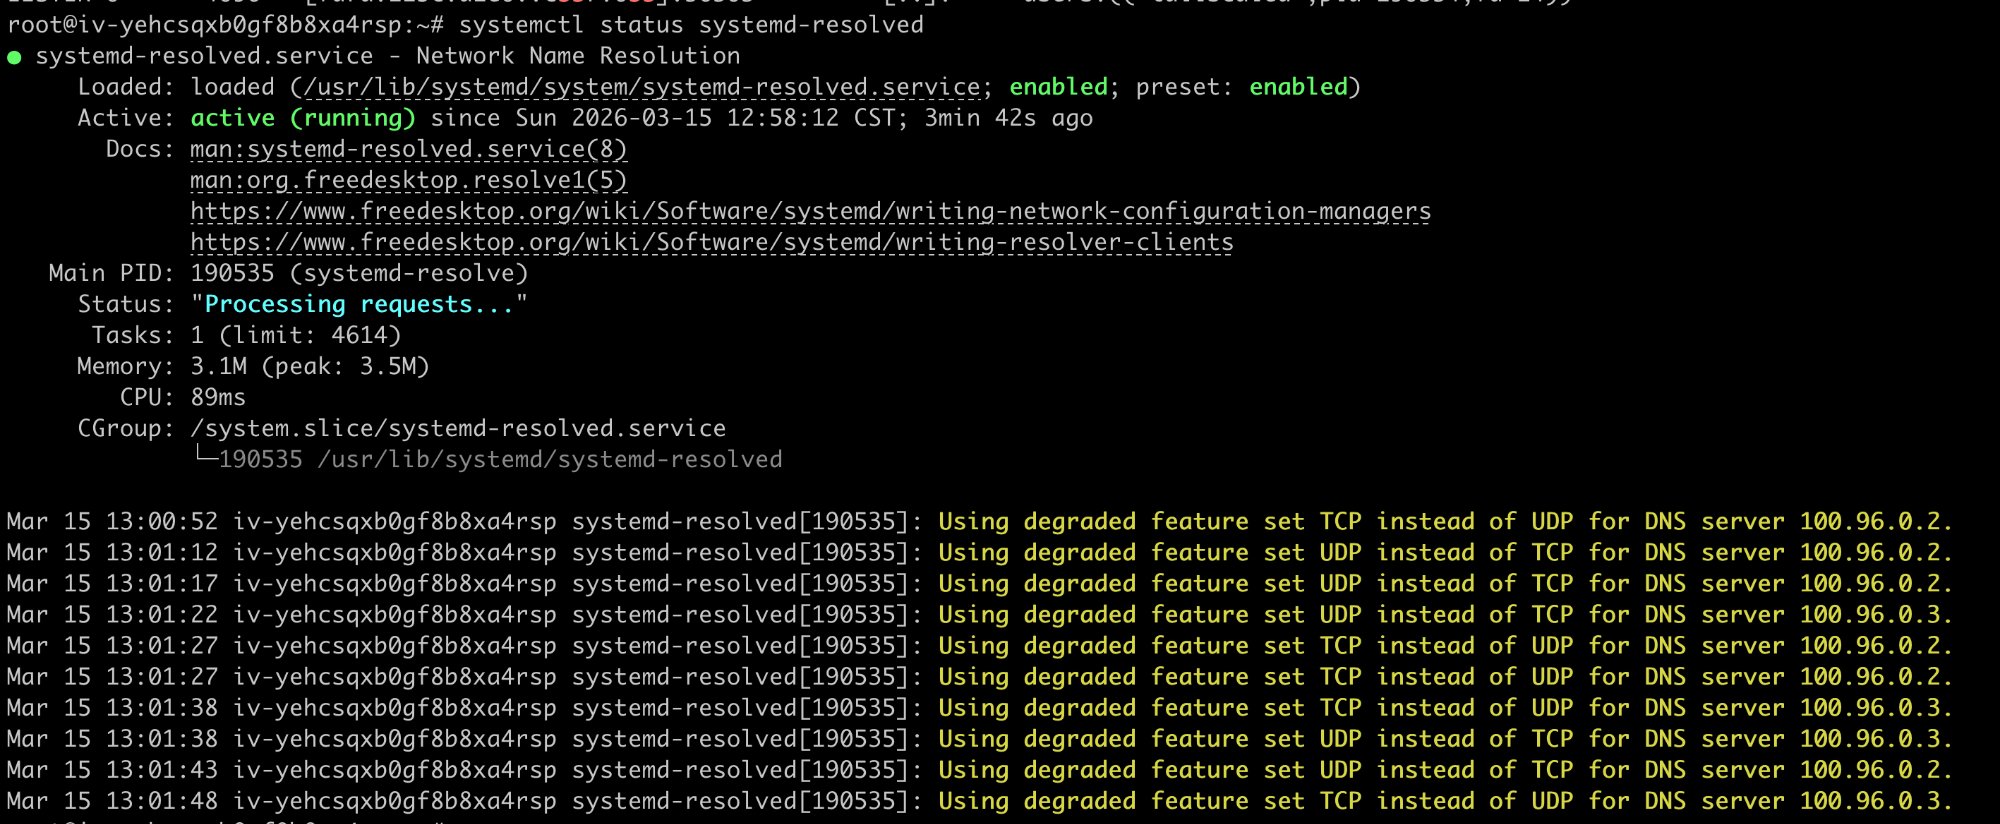2000x824 pixels.
Task: Click the process entry "190535 /usr/lib/systemd/systemd-resolved"
Action: pos(500,459)
